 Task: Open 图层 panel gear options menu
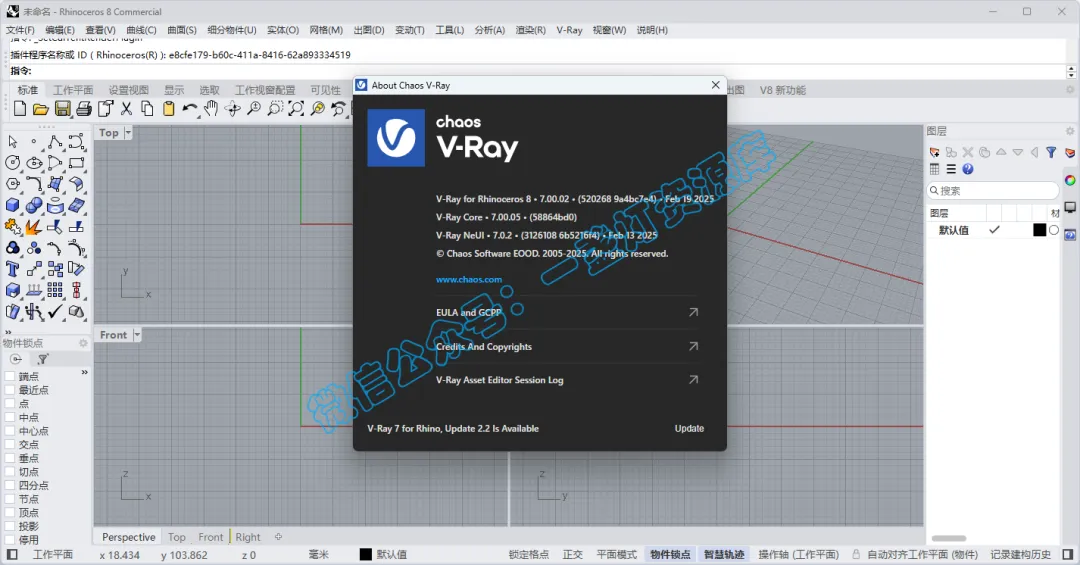[1070, 131]
